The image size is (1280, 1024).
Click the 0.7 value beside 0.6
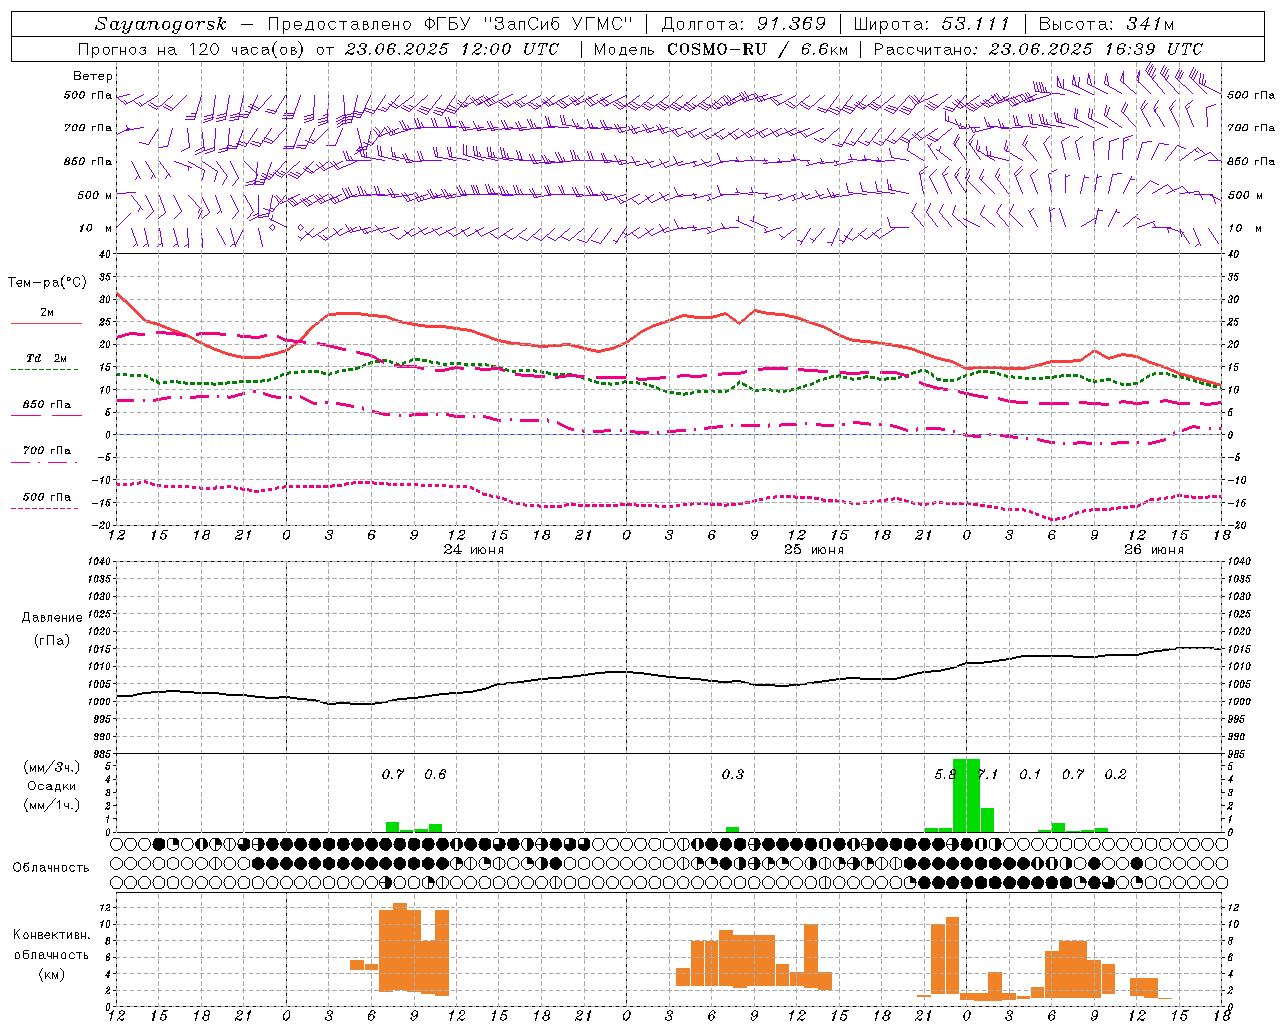[393, 775]
